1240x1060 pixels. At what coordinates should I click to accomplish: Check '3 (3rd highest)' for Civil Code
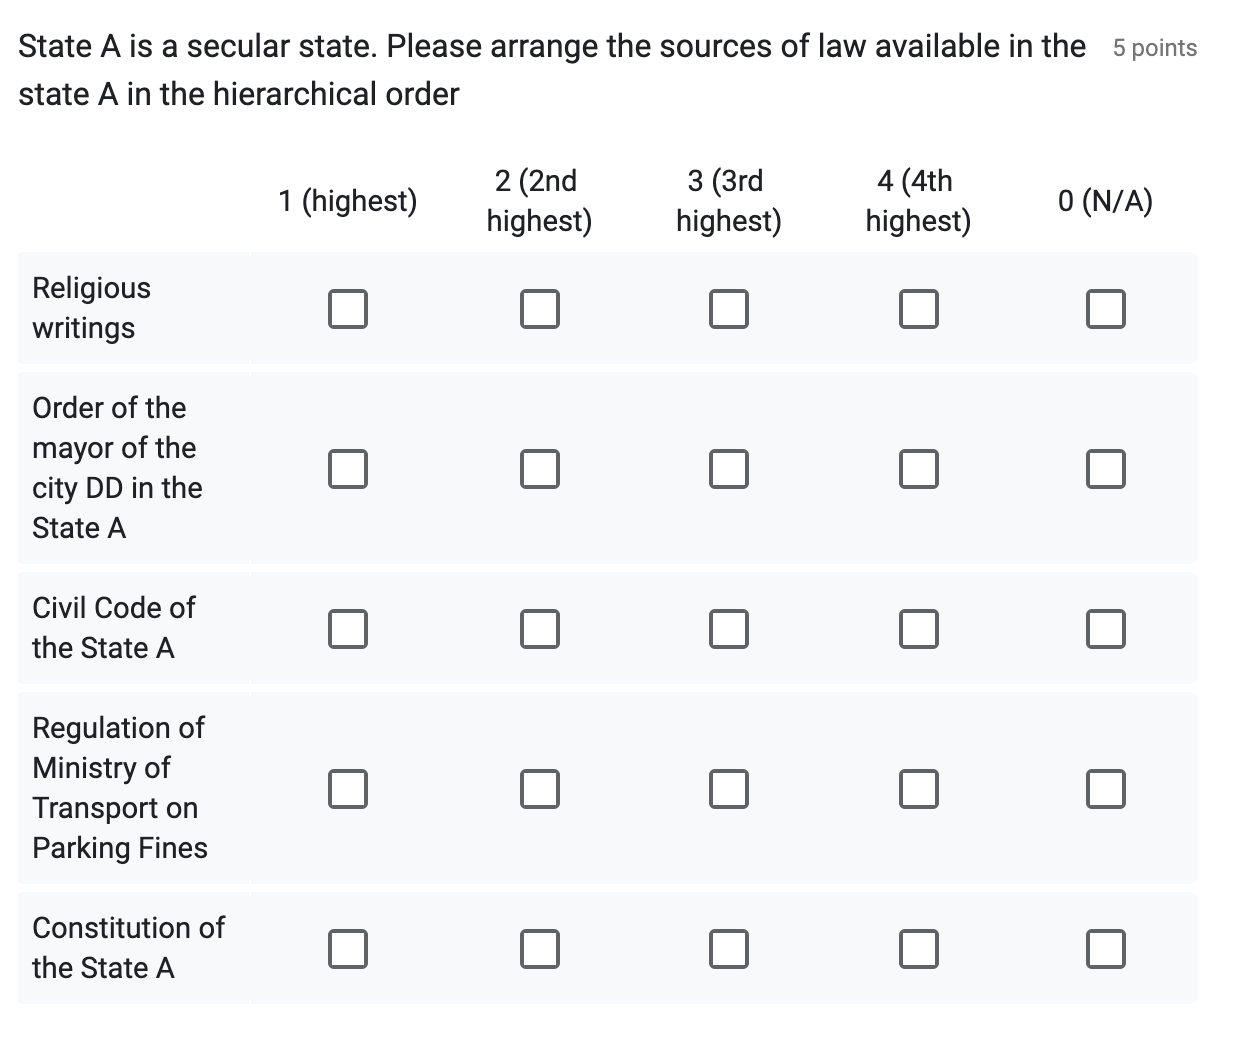[728, 629]
